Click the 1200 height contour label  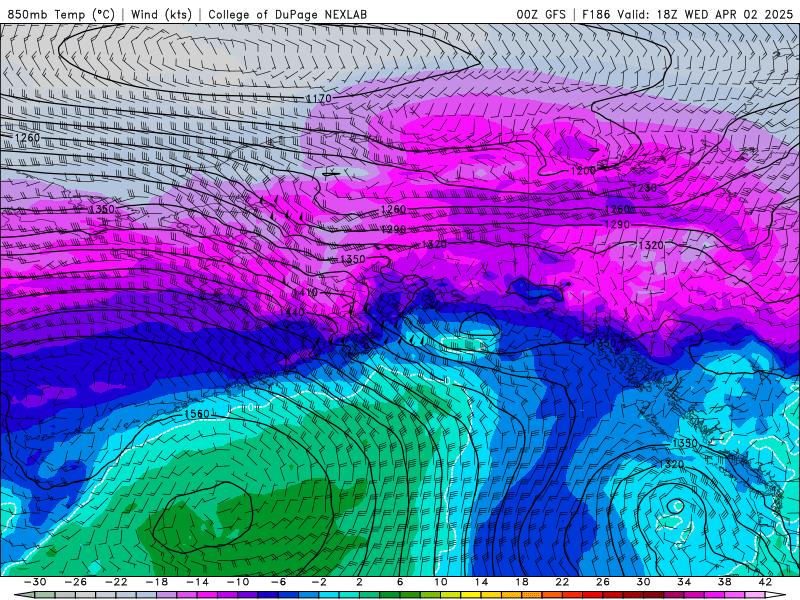(583, 170)
